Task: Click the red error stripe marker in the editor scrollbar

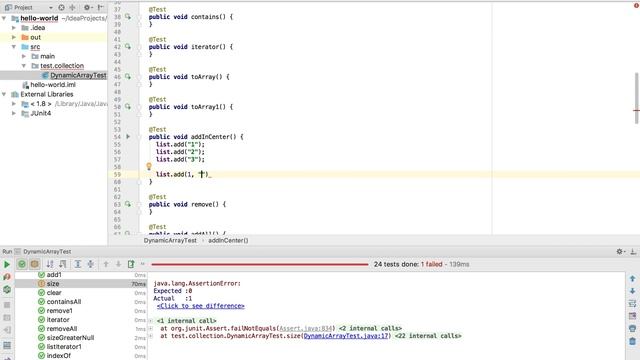Action: pyautogui.click(x=636, y=110)
